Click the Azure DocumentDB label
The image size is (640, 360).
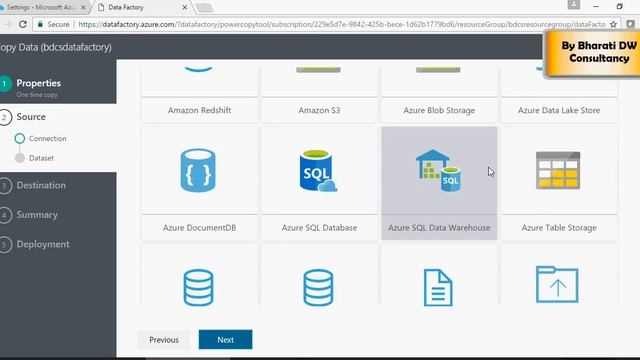[199, 228]
